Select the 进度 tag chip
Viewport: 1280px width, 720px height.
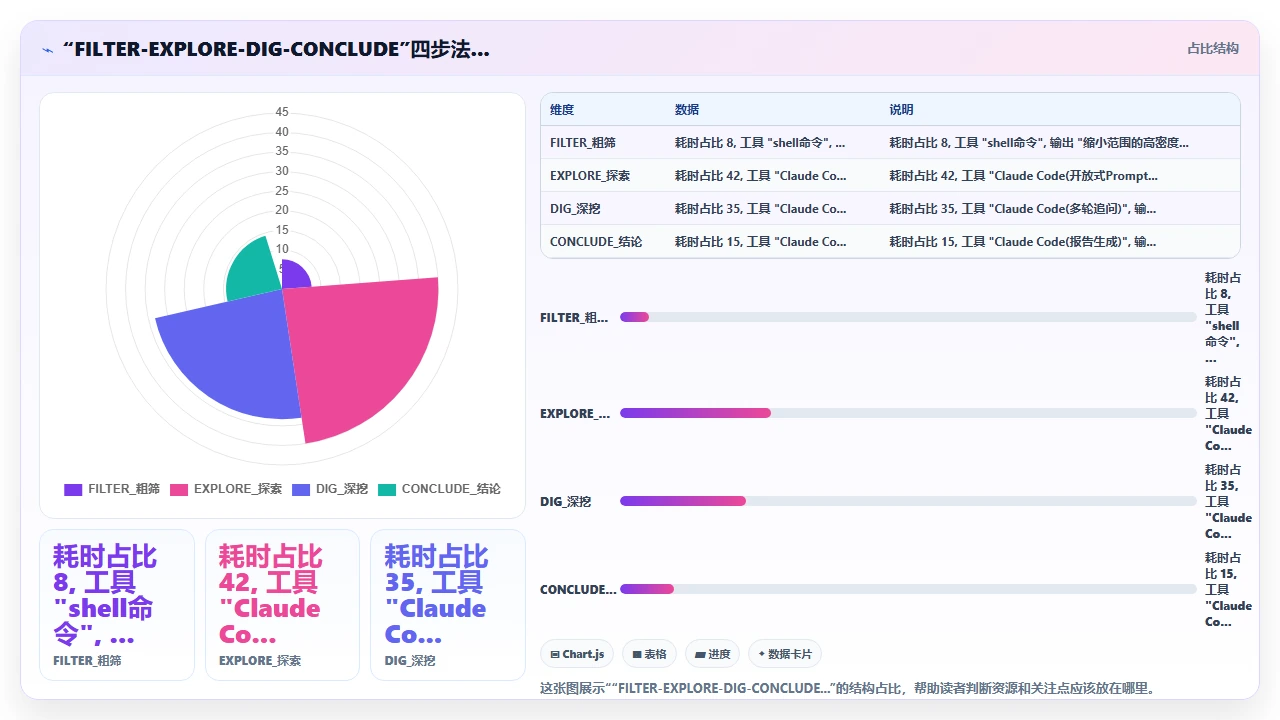point(712,654)
